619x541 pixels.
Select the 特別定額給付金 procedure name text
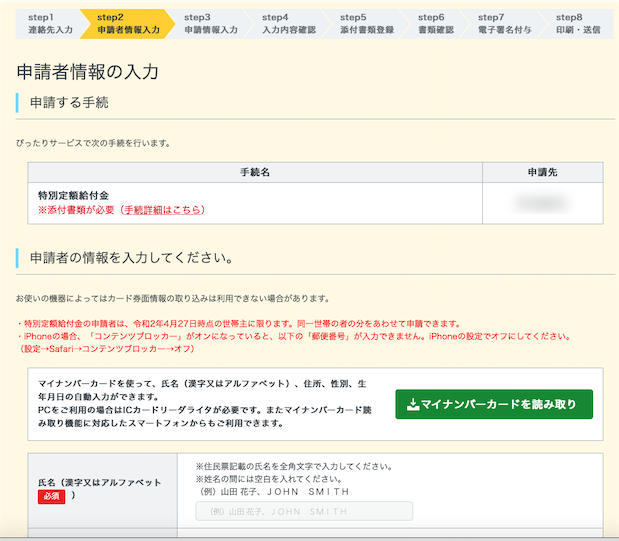(x=73, y=195)
